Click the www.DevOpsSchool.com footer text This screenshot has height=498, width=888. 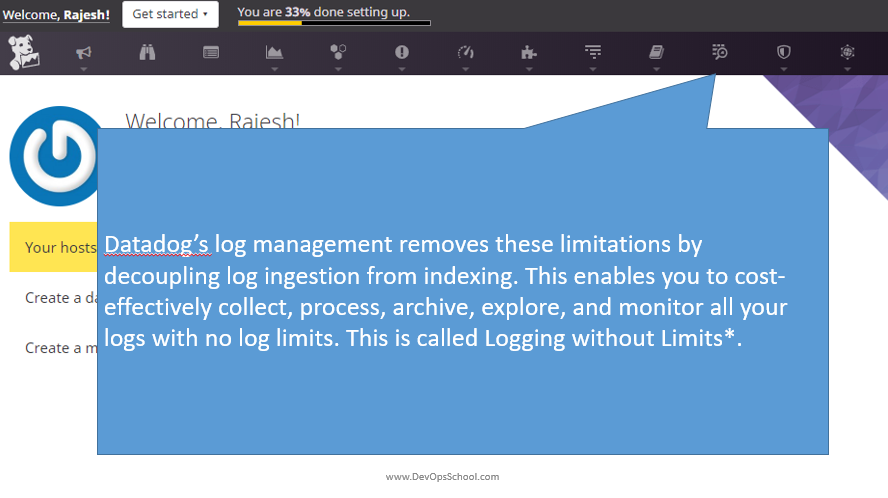point(442,477)
